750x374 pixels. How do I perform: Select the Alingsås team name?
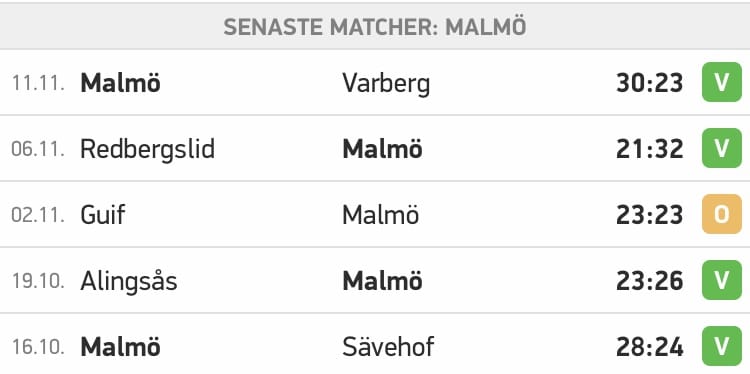(x=129, y=281)
